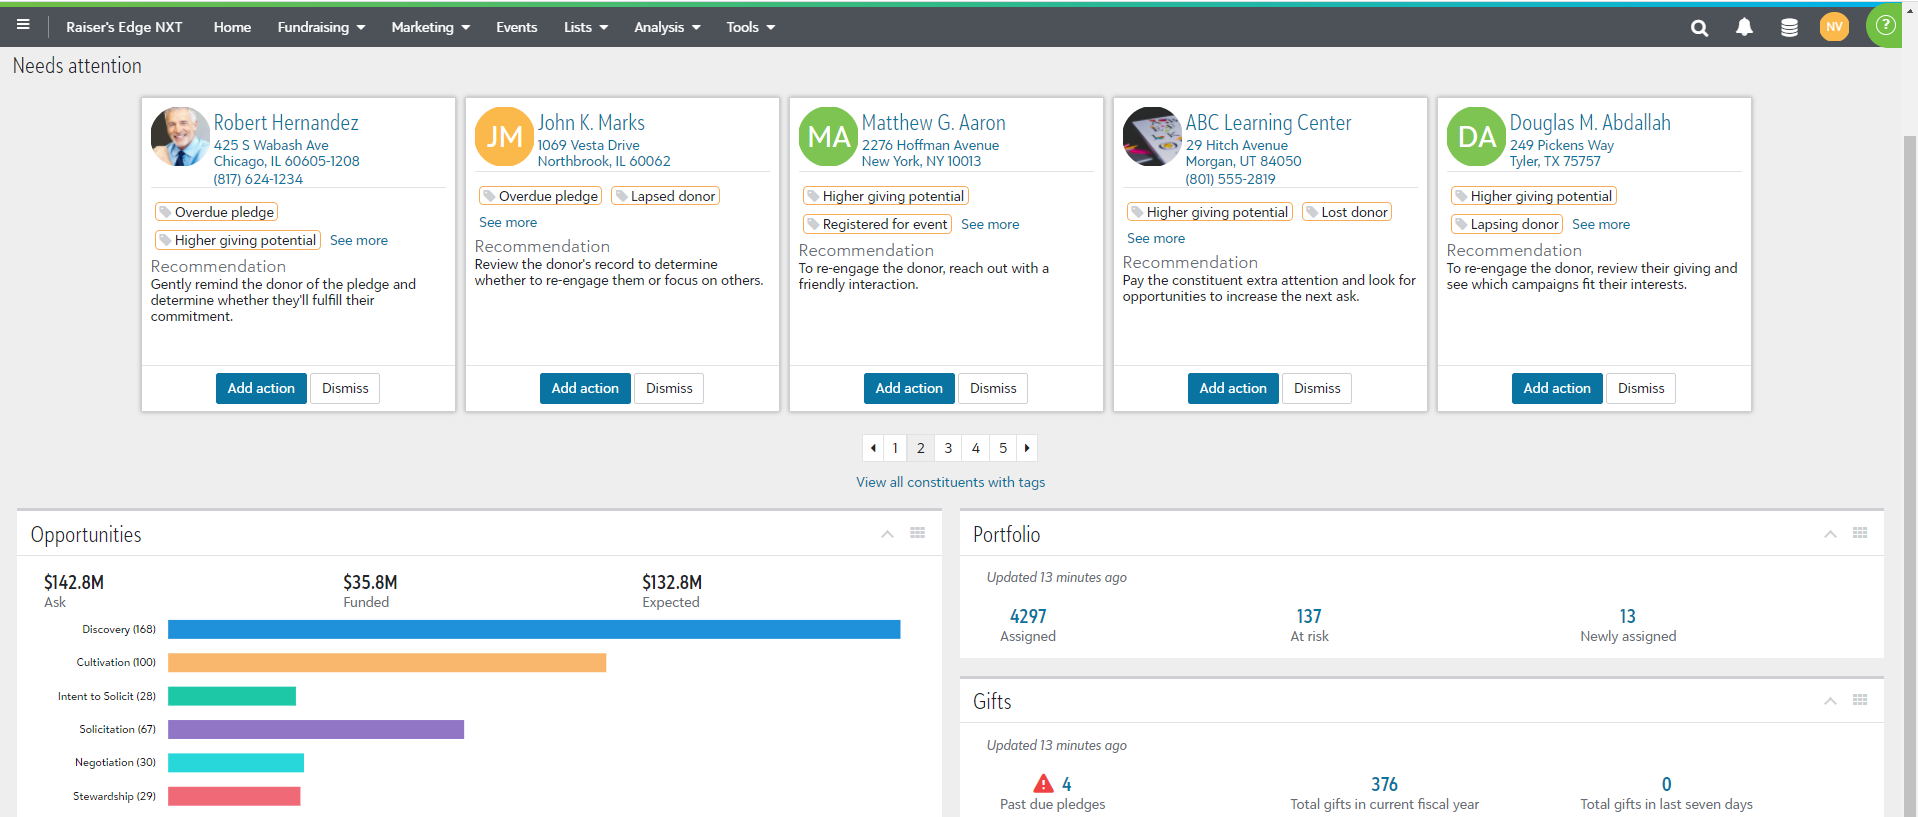This screenshot has height=817, width=1918.
Task: Click the Portfolio tile grid icon
Action: 1860,533
